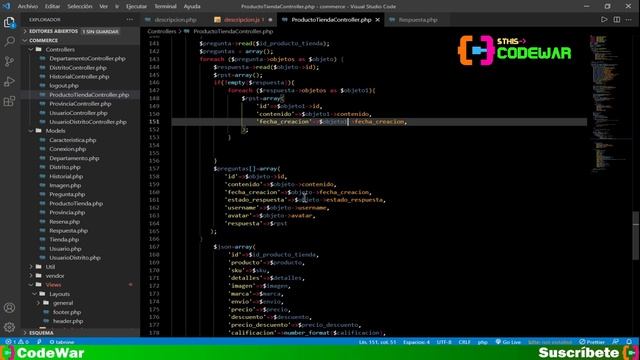Screen dimensions: 640x360
Task: Click the Split Editor icon
Action: point(617,20)
